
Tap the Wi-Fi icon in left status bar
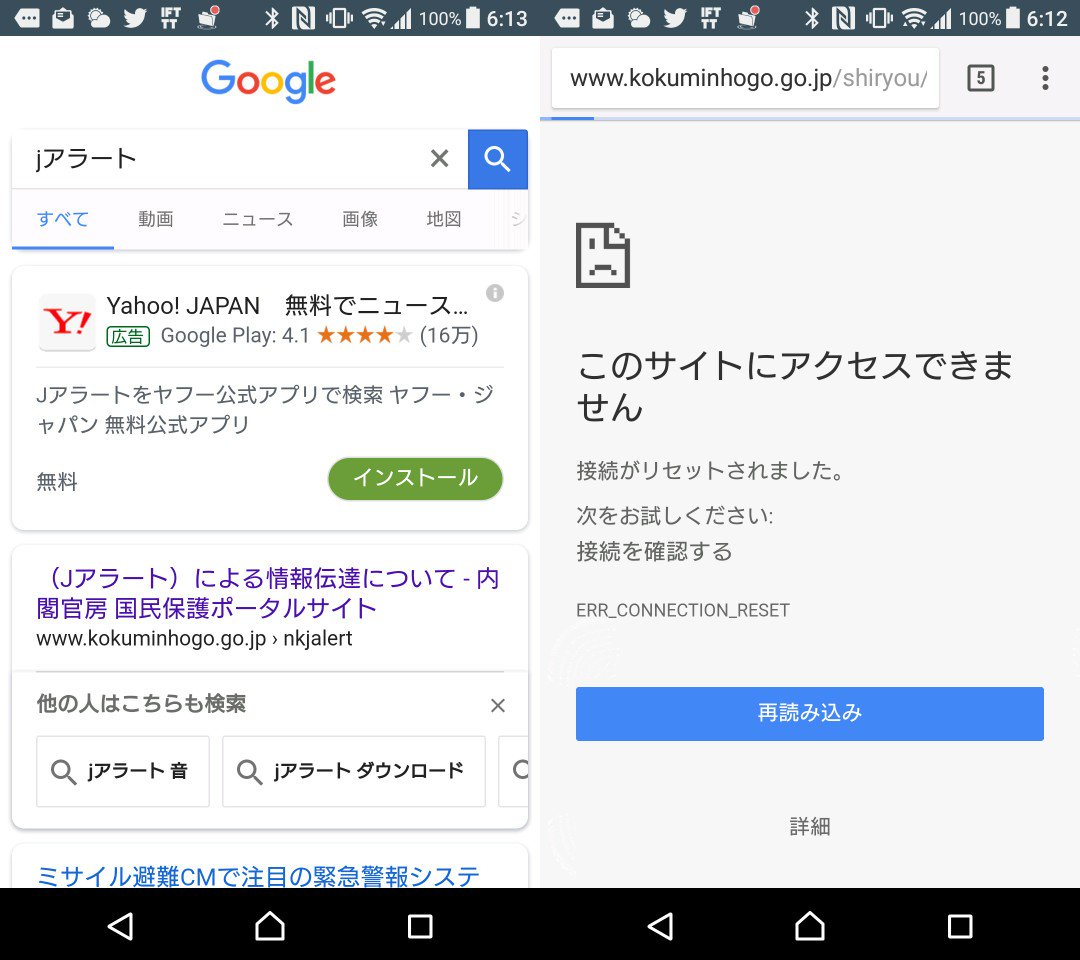(x=373, y=18)
